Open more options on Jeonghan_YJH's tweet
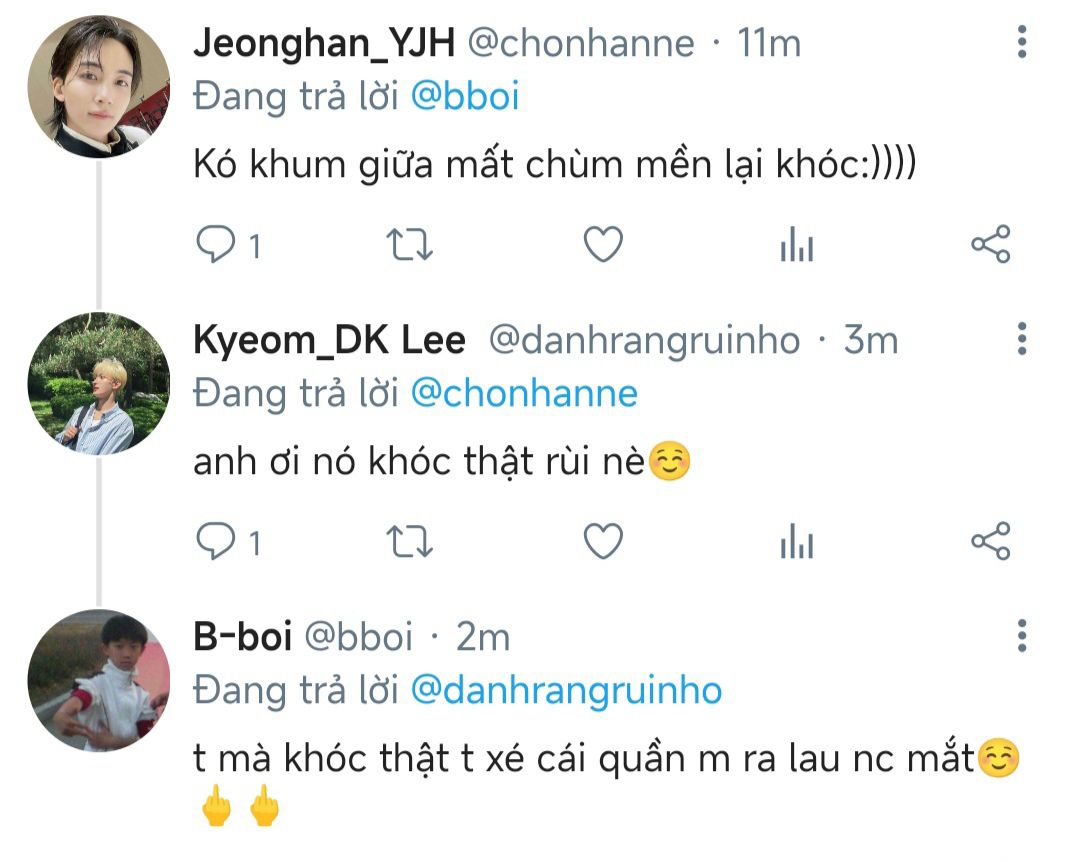The height and width of the screenshot is (862, 1080). 1021,42
